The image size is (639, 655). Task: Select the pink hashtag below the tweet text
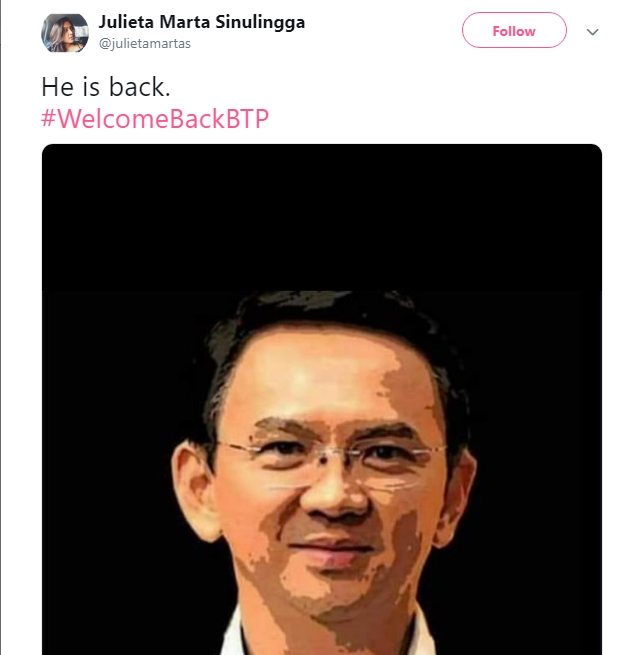click(x=155, y=119)
